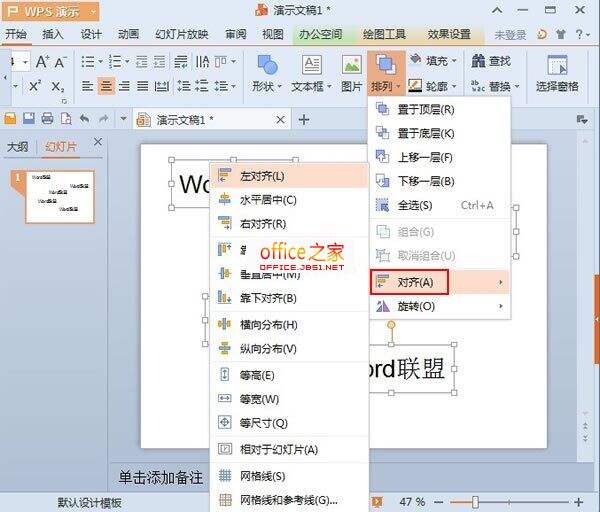Viewport: 600px width, 512px height.
Task: Open the 绘图工具 (Drawing Tools) tab
Action: pos(384,34)
